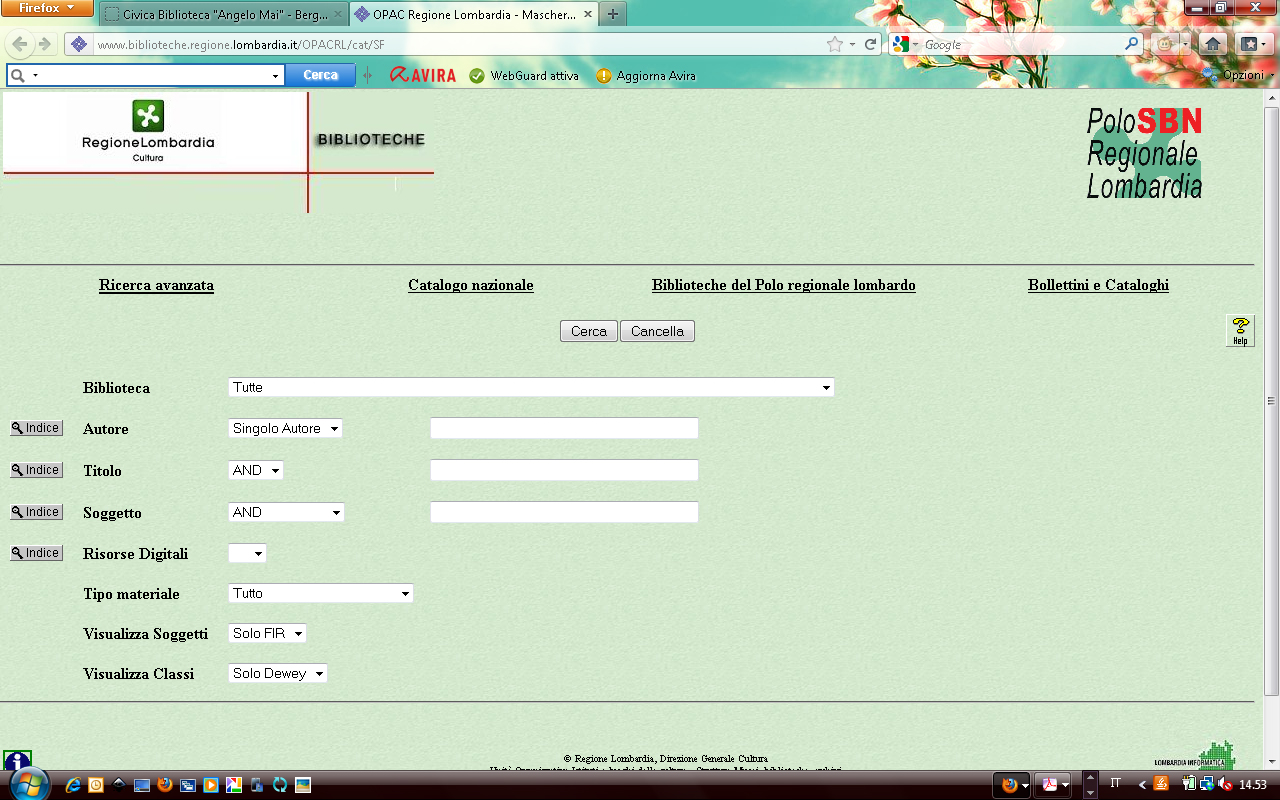
Task: Open the Titolo AND operator dropdown
Action: coord(256,470)
